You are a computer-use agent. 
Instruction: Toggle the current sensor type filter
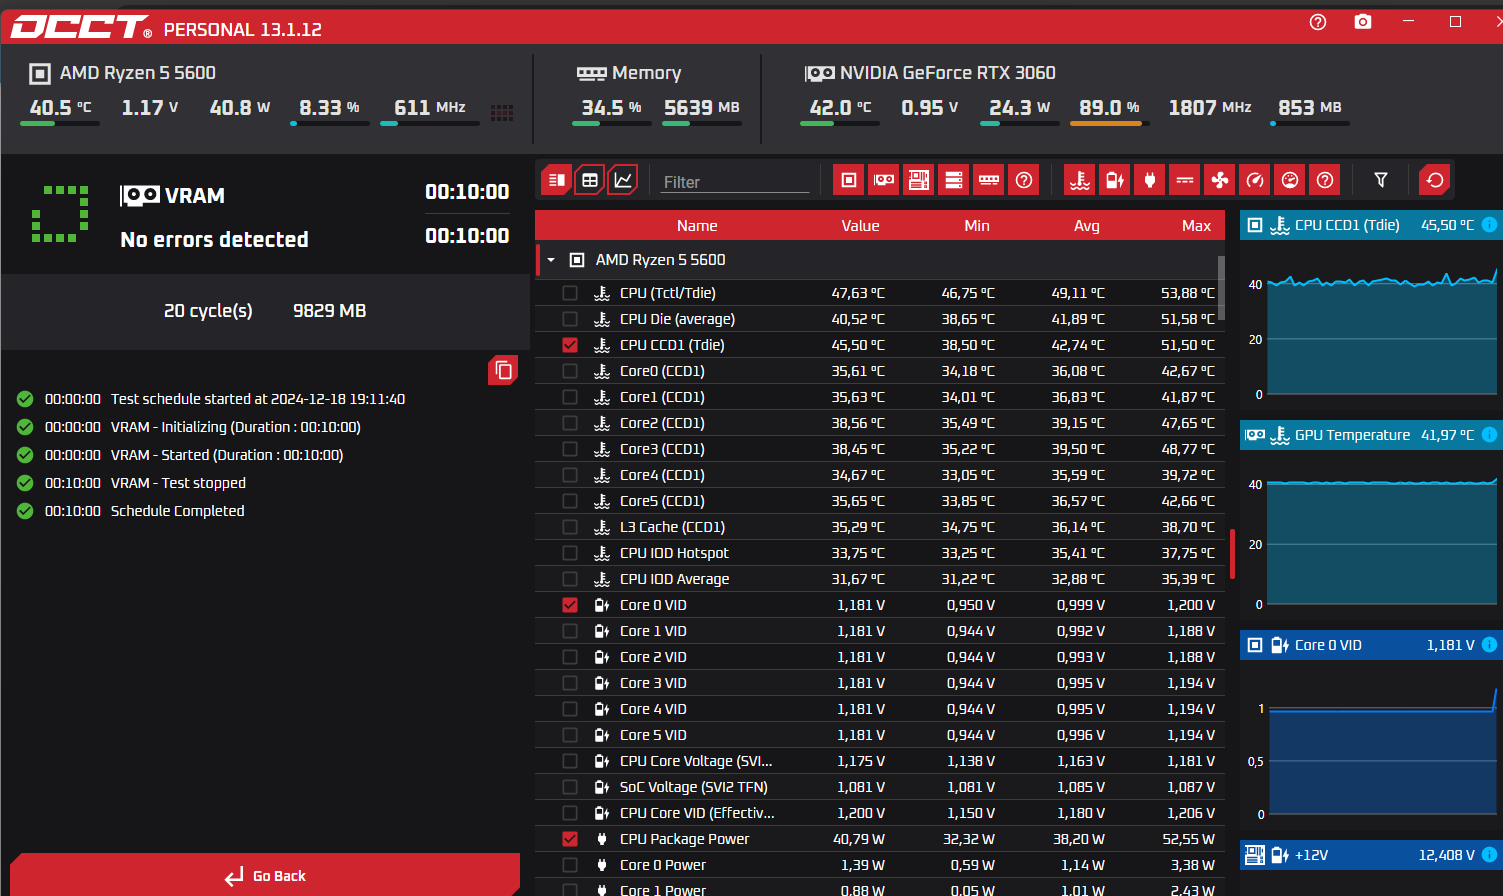click(x=1185, y=180)
